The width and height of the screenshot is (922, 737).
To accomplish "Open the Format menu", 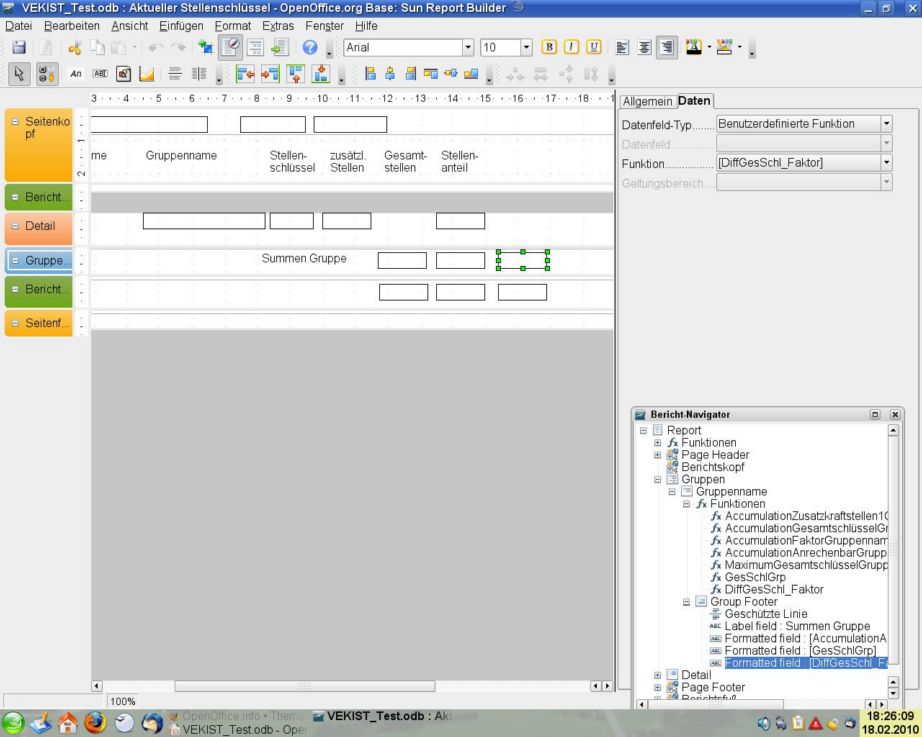I will [x=232, y=26].
